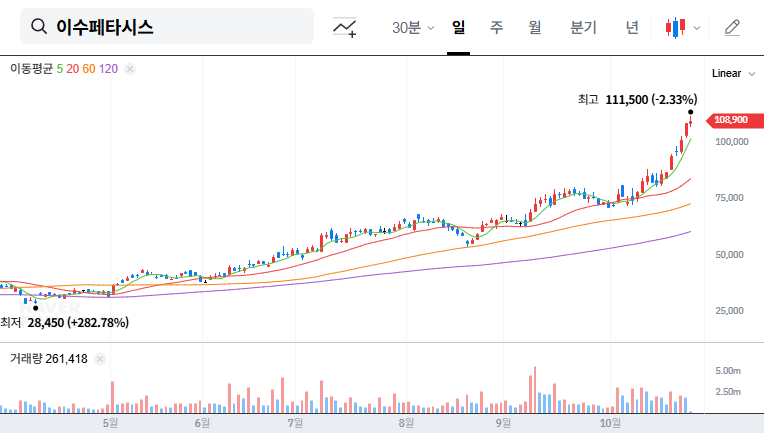Viewport: 764px width, 433px height.
Task: Remove the moving average indicator
Action: pyautogui.click(x=130, y=69)
